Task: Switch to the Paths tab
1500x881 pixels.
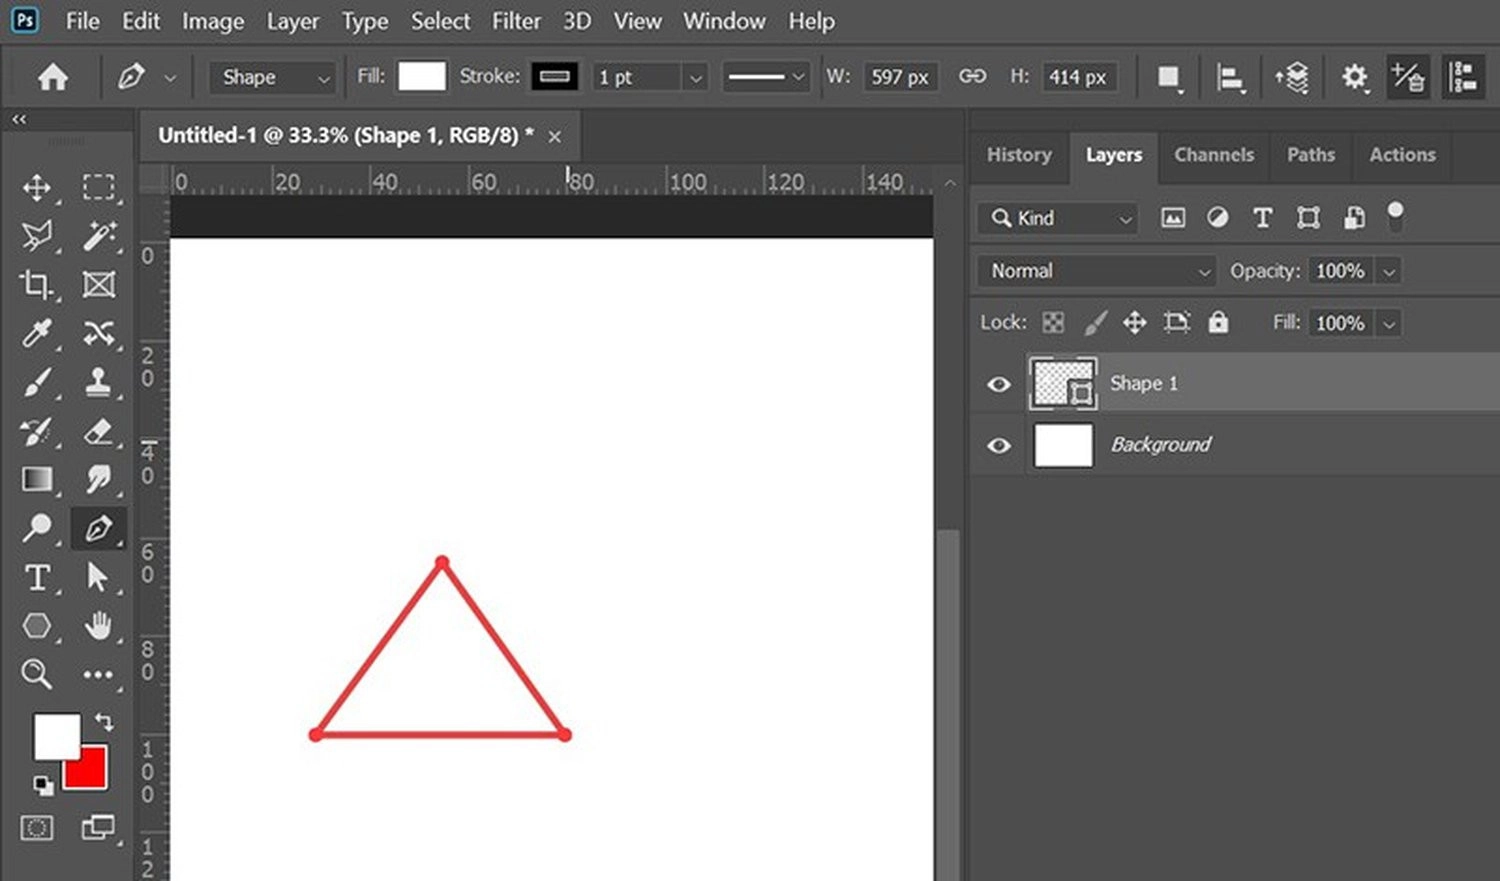Action: [1310, 155]
